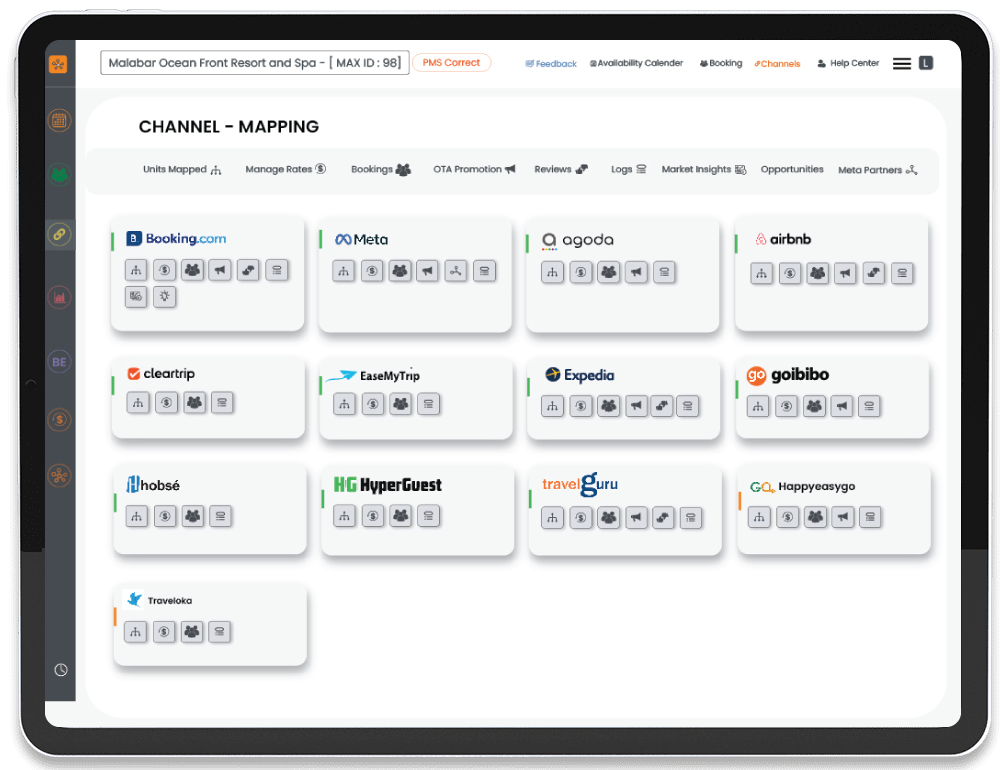Open Units Mapped icon on Booking.com card
Viewport: 1000px width, 770px height.
(136, 269)
